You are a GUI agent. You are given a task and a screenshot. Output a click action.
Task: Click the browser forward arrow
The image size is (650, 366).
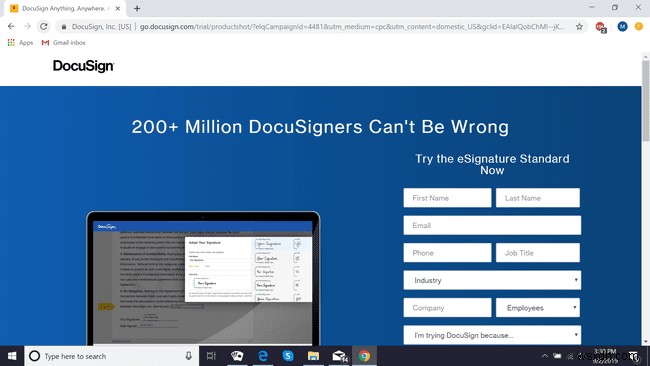point(27,27)
